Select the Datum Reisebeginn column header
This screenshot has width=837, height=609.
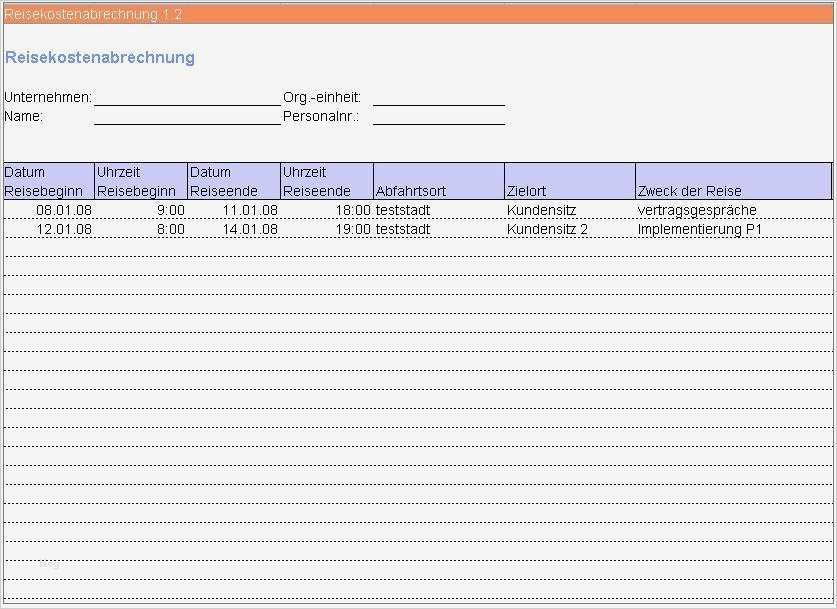46,181
